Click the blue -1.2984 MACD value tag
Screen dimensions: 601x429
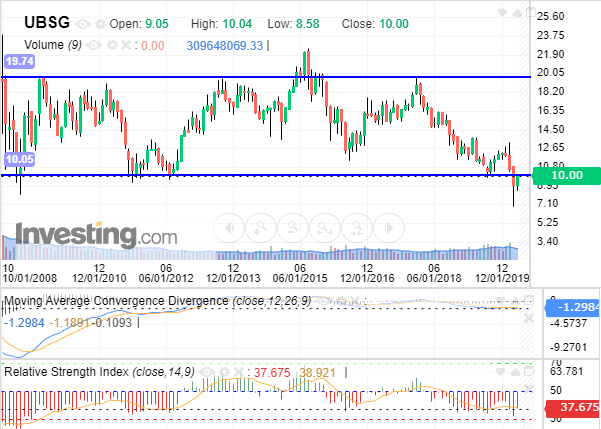(x=573, y=307)
